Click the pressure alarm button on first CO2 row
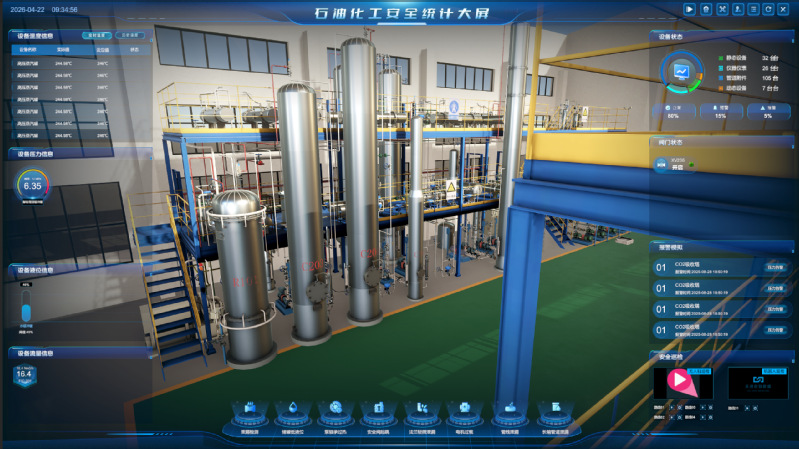The image size is (799, 449). click(775, 268)
